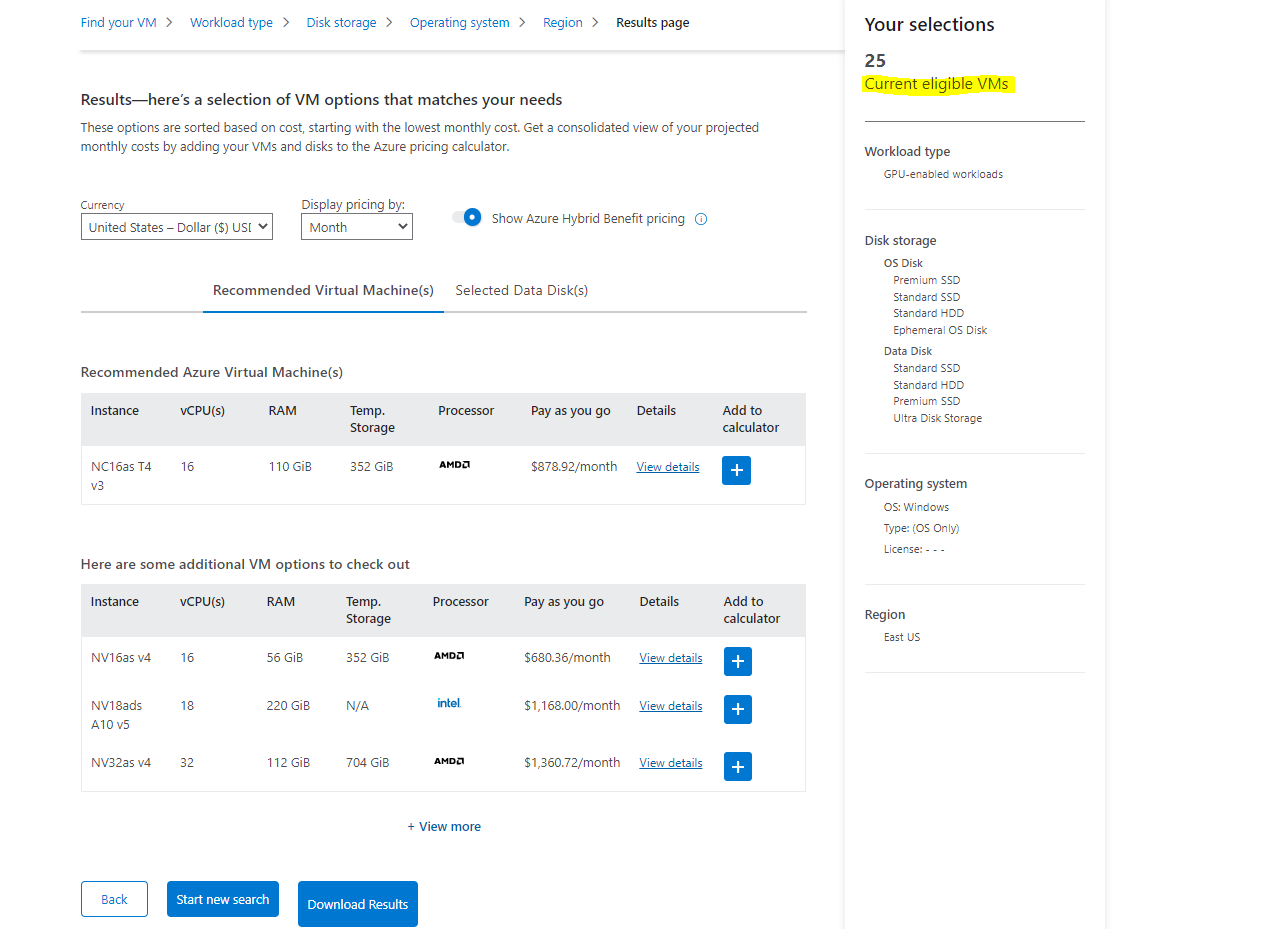Click the $1,360.72/month price

[x=572, y=763]
